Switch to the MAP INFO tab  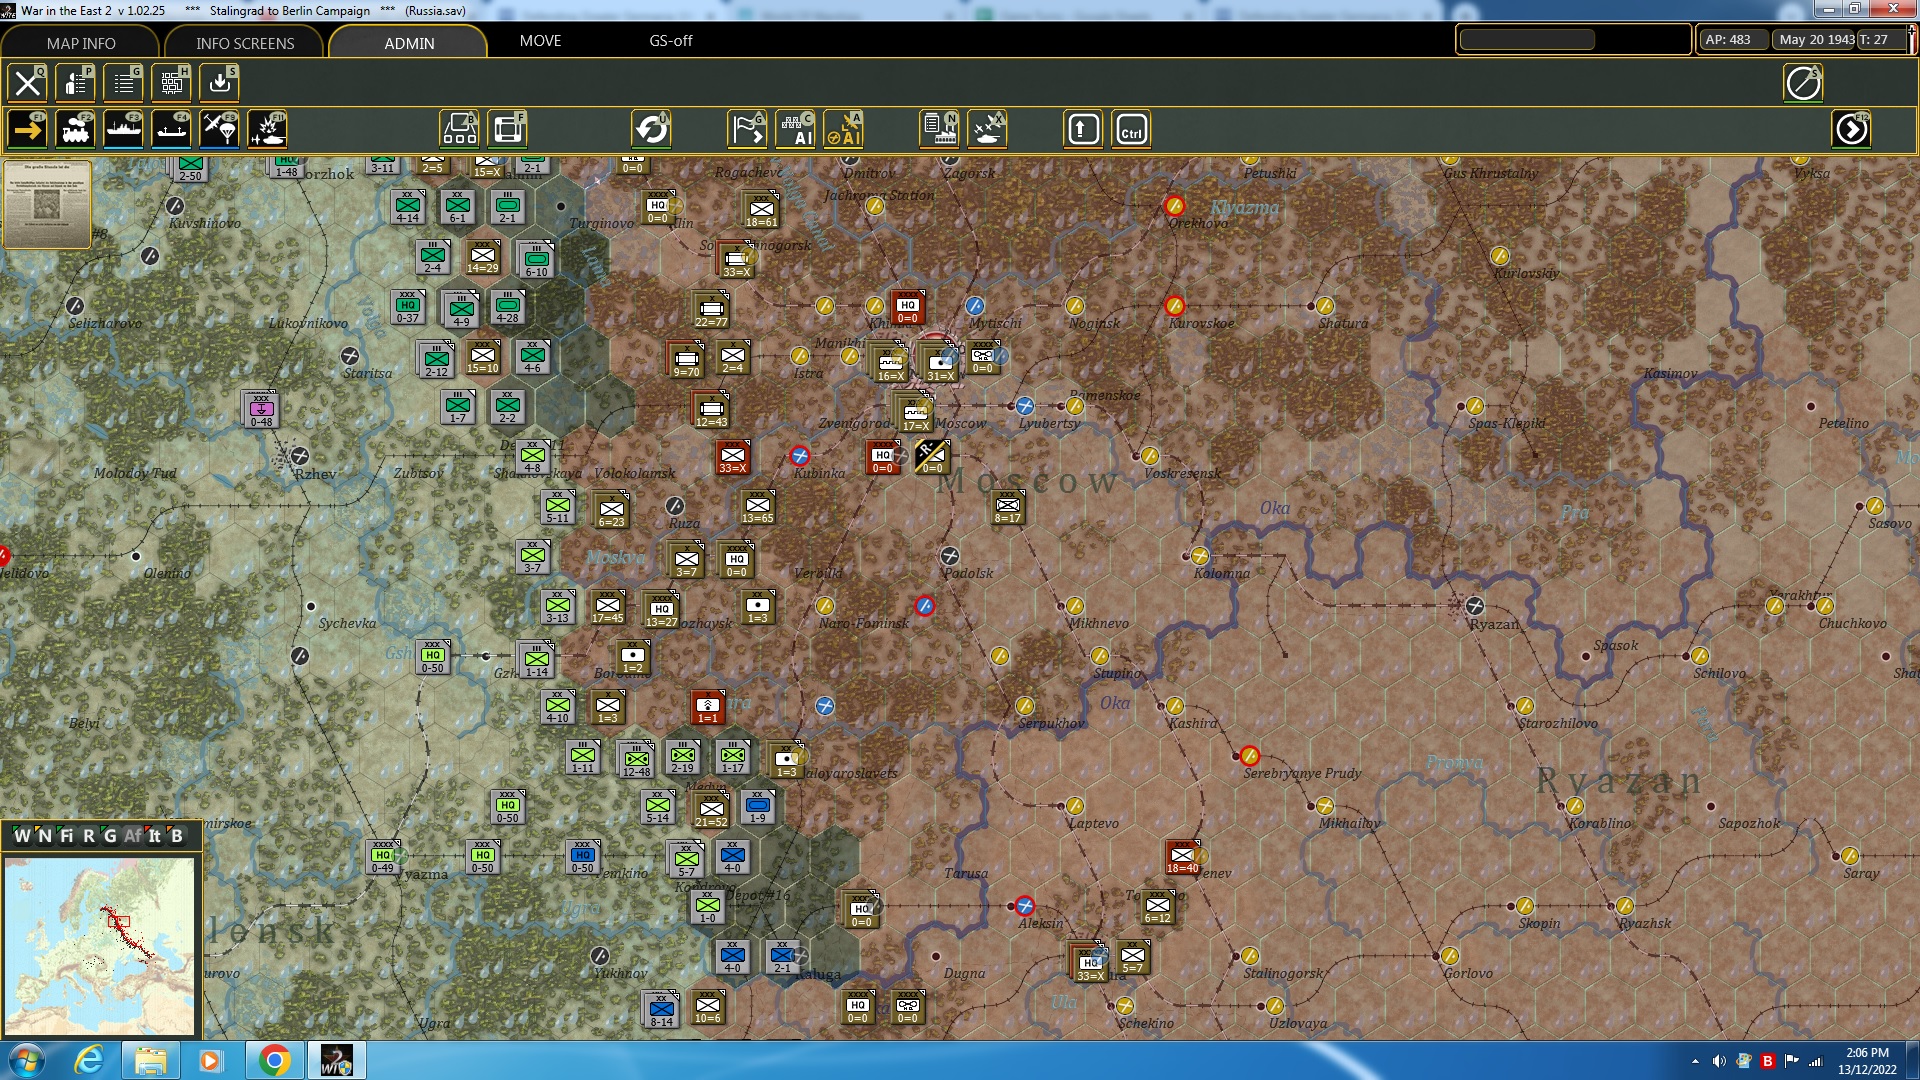[80, 43]
